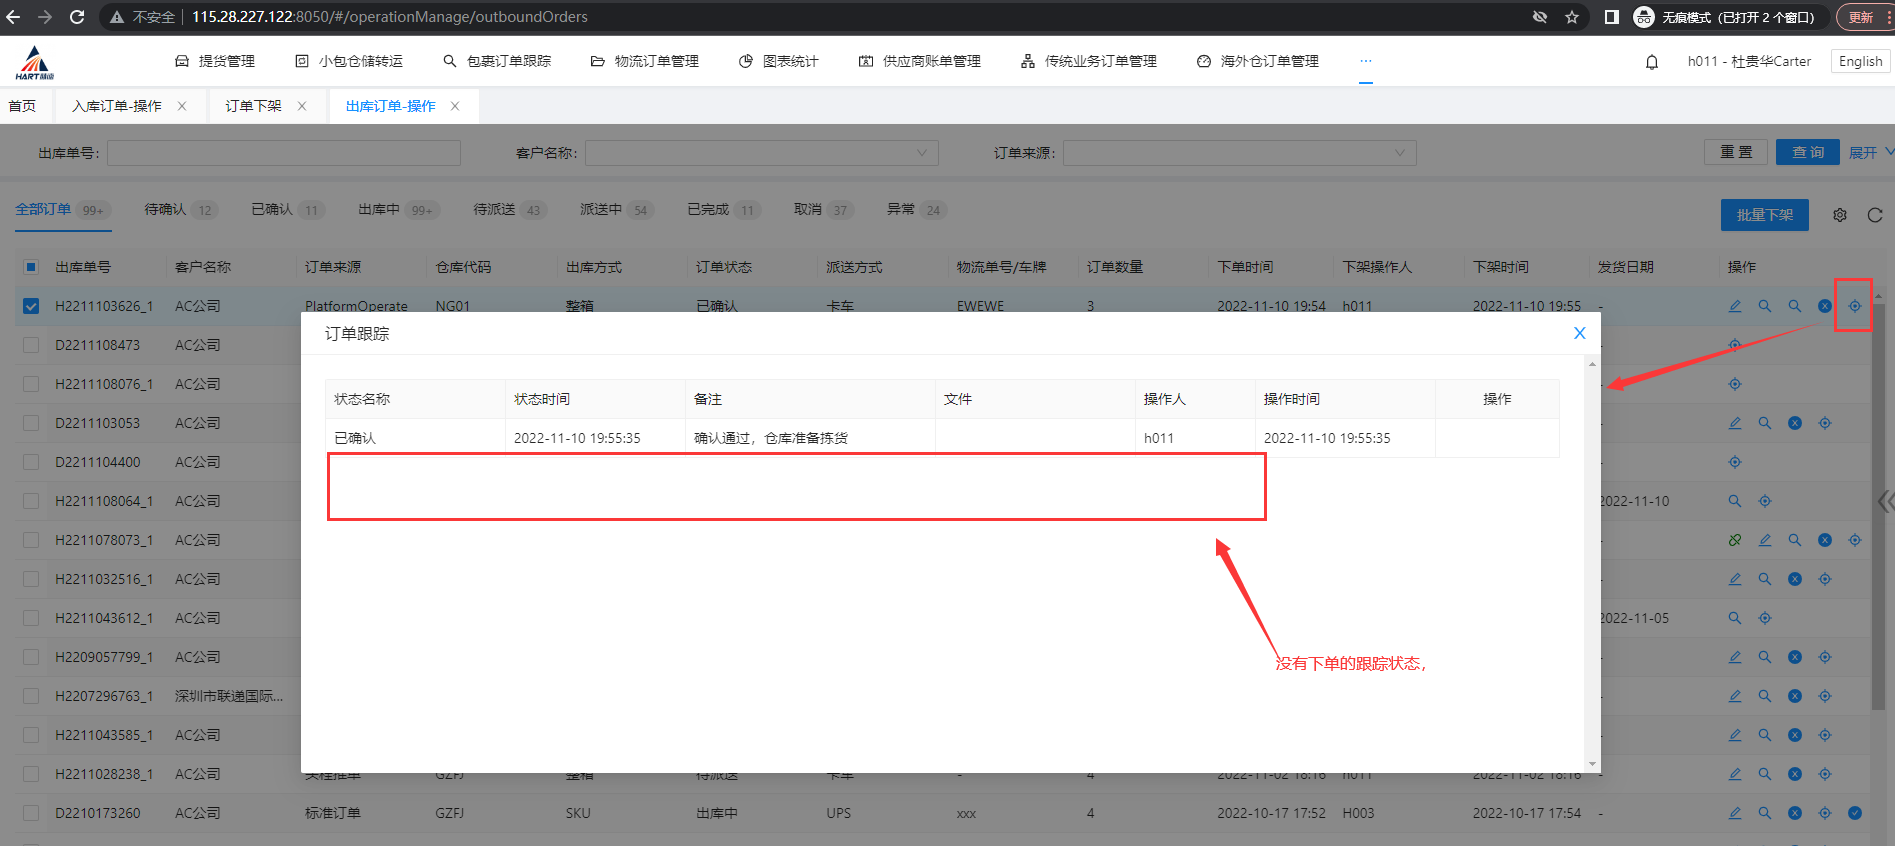
Task: Expand more filters with 展开
Action: (1868, 153)
